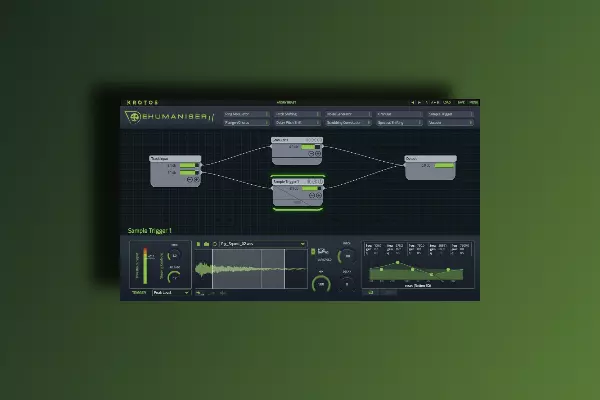Add a Spectral Shifting module
The image size is (600, 400).
[399, 122]
